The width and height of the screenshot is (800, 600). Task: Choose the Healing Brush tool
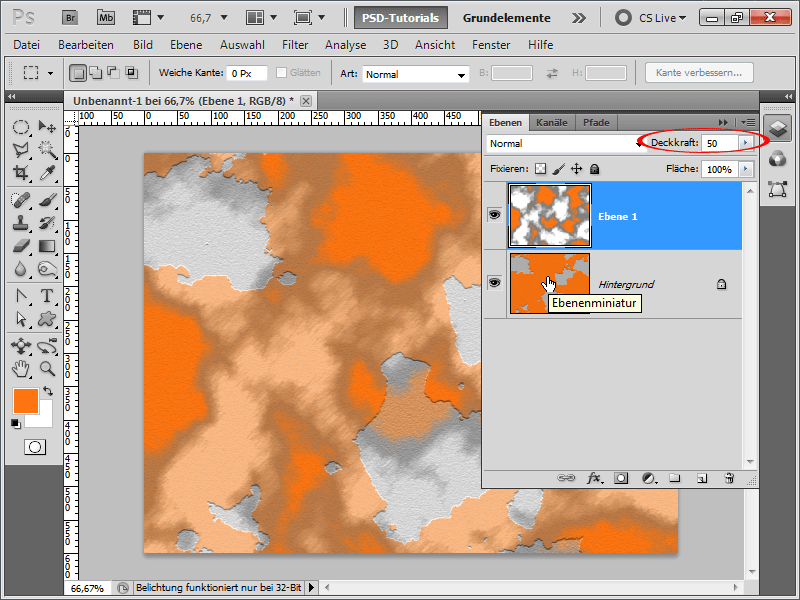click(20, 200)
